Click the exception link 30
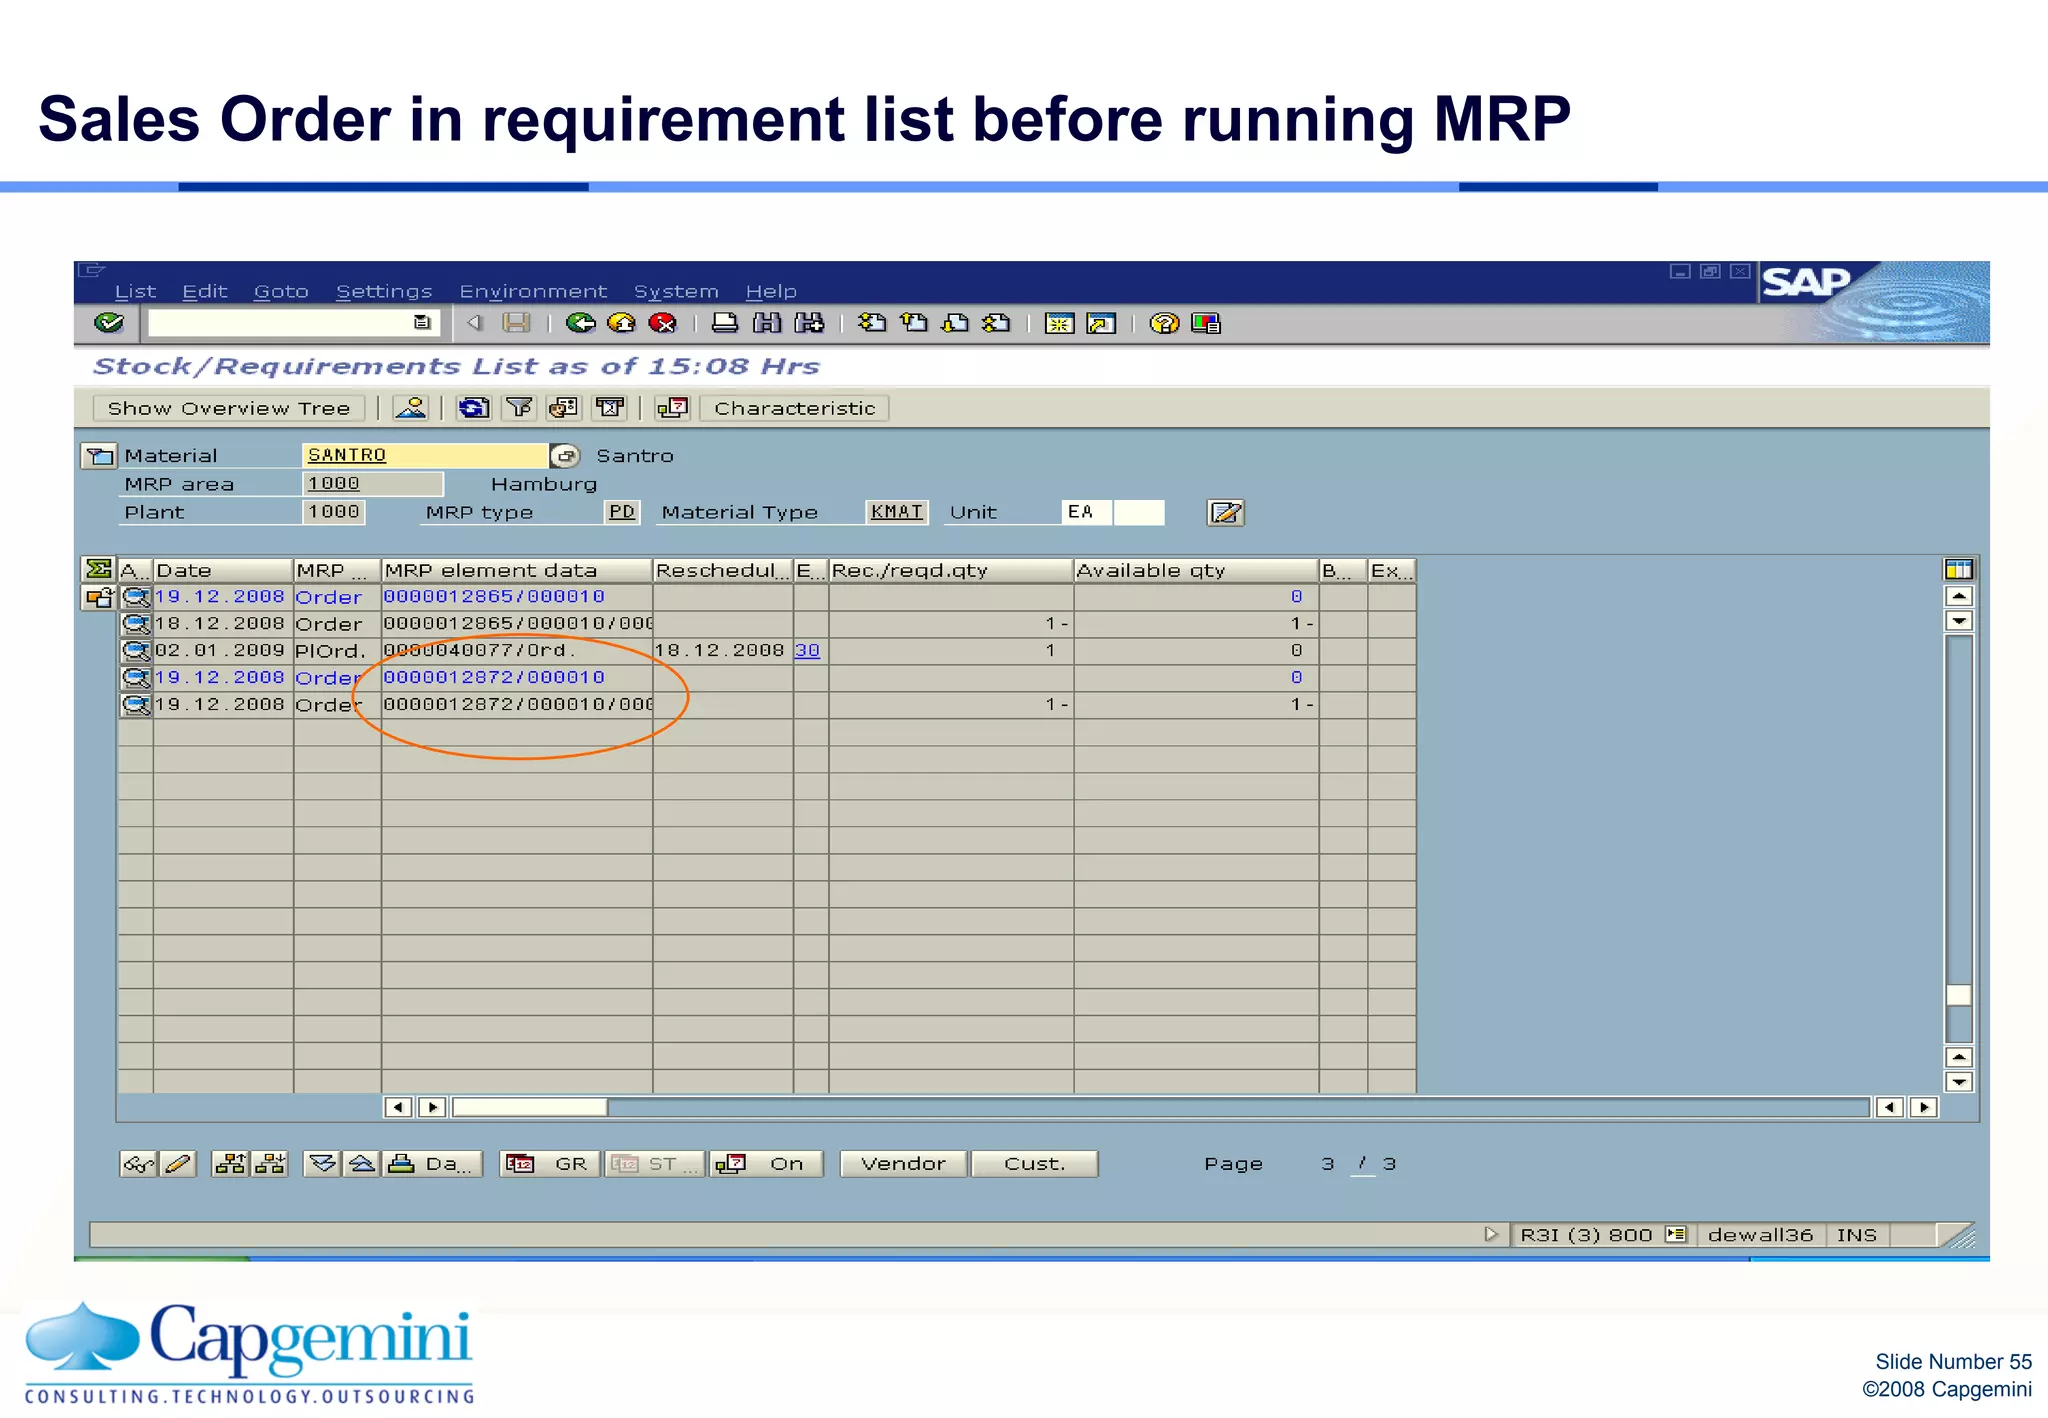The image size is (2048, 1418). click(x=807, y=651)
